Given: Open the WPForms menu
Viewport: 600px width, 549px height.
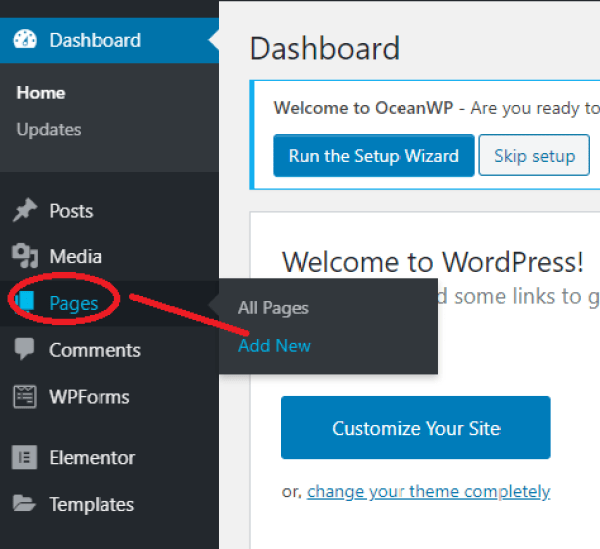Looking at the screenshot, I should pyautogui.click(x=109, y=397).
